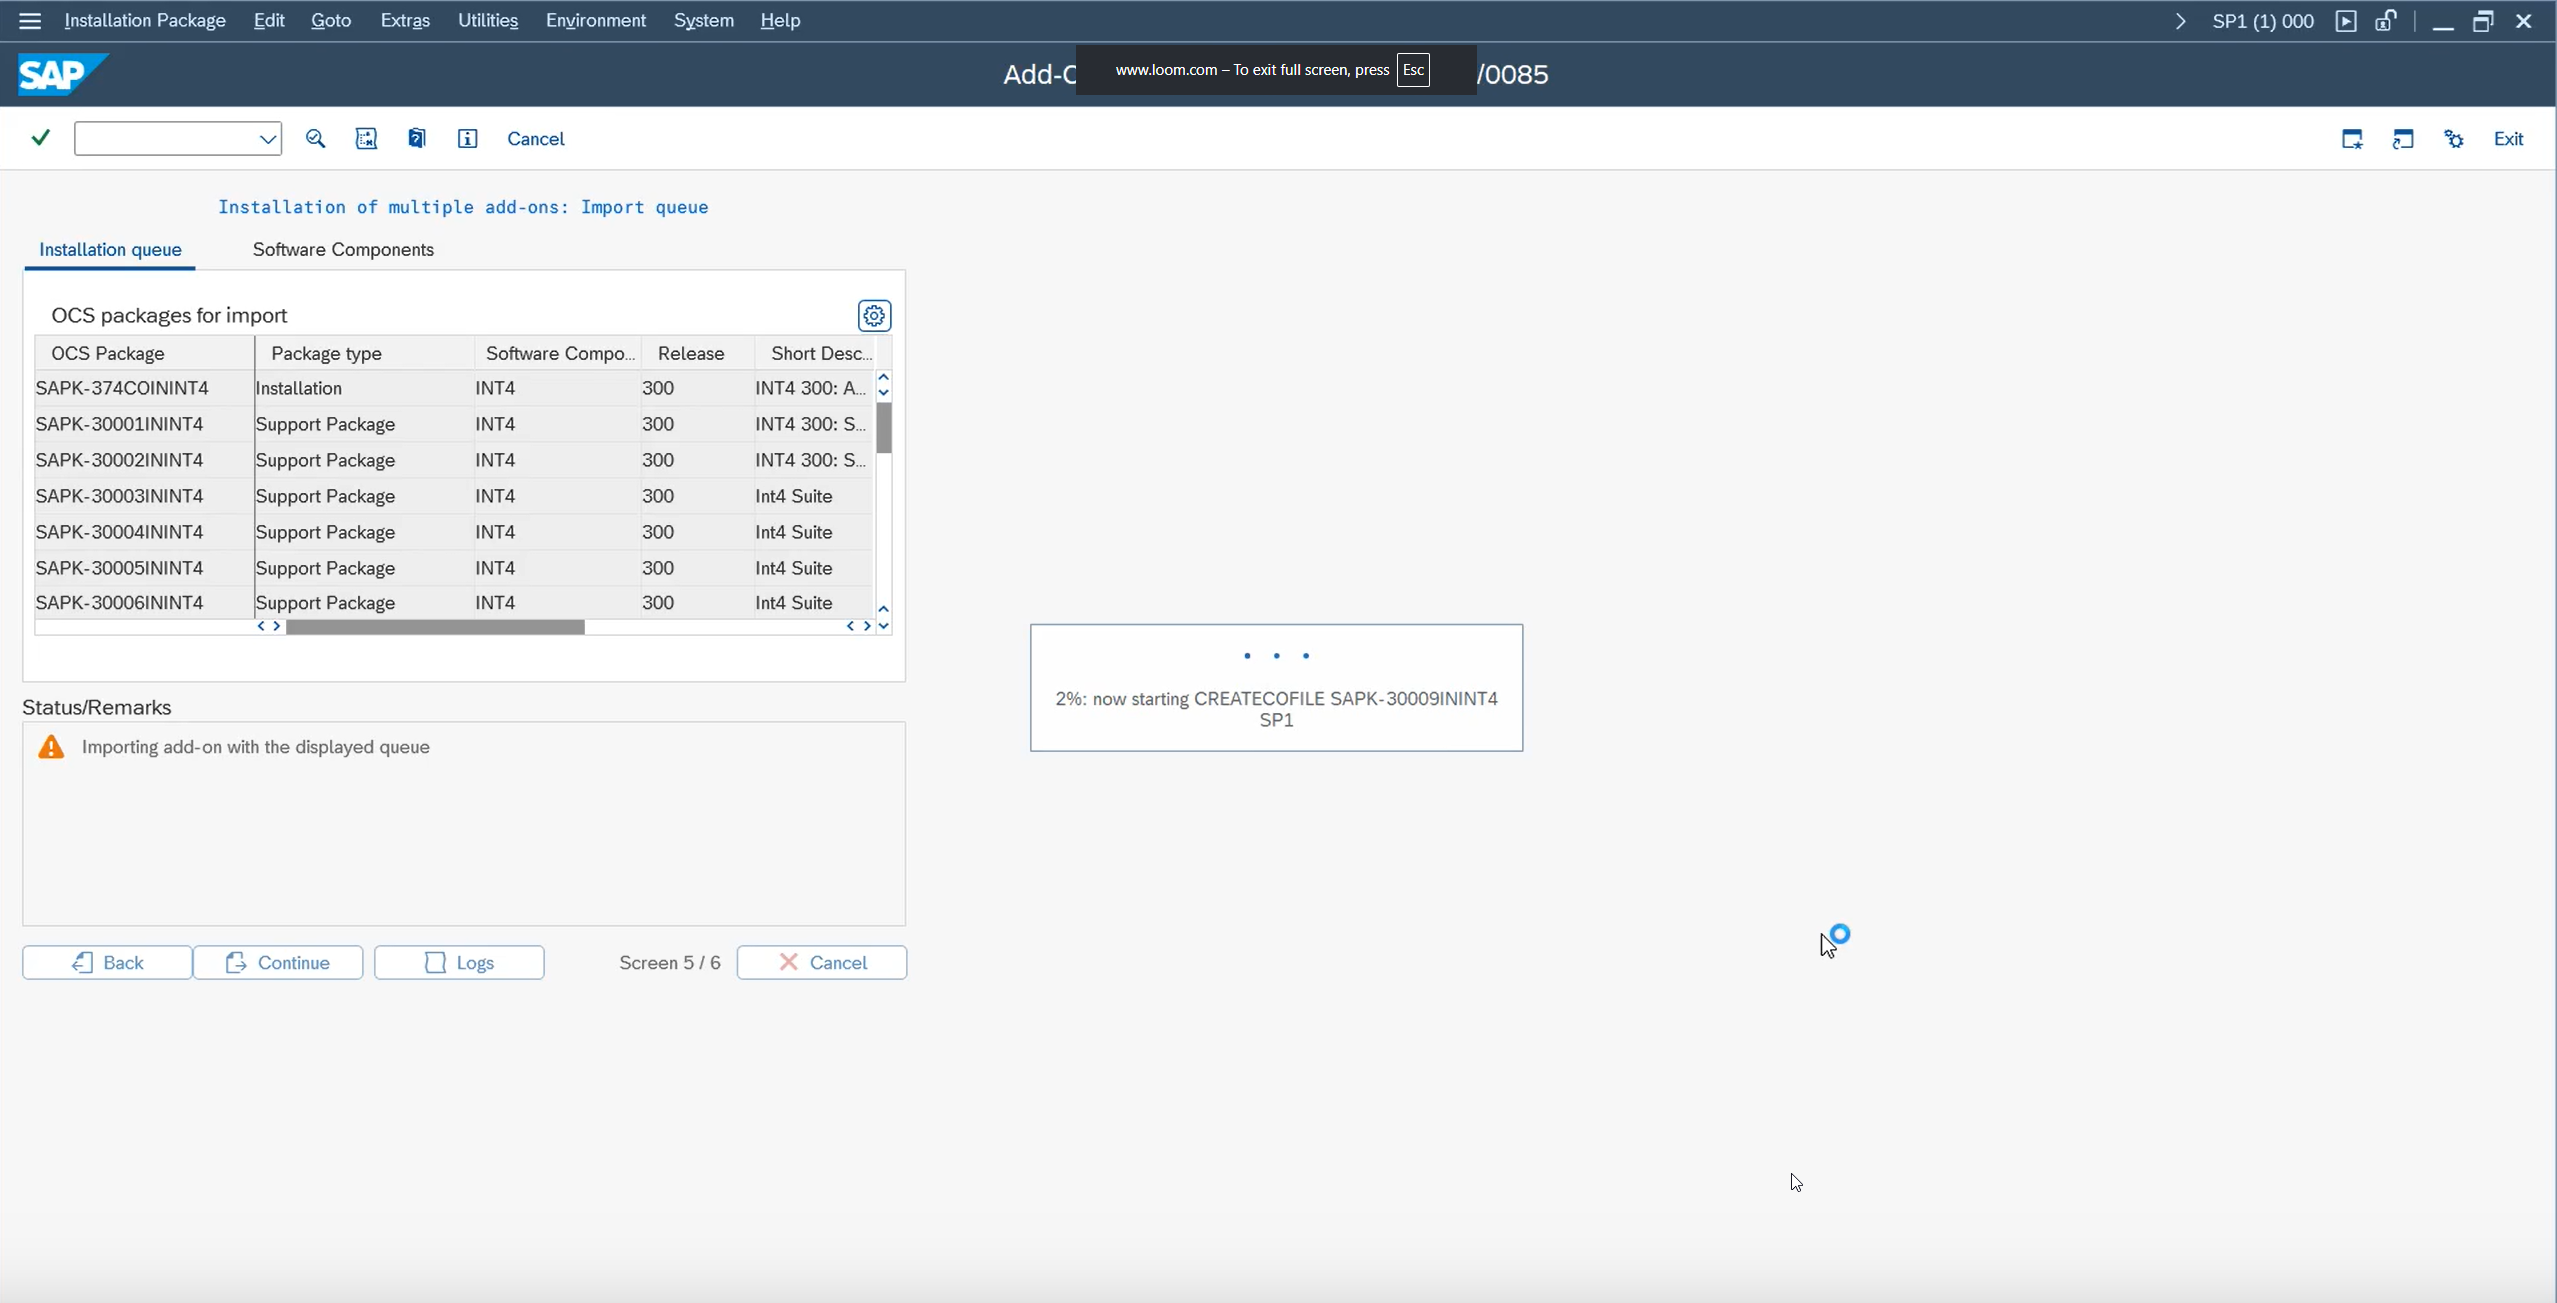Click the clipboard question-mark toolbar icon

(x=417, y=139)
